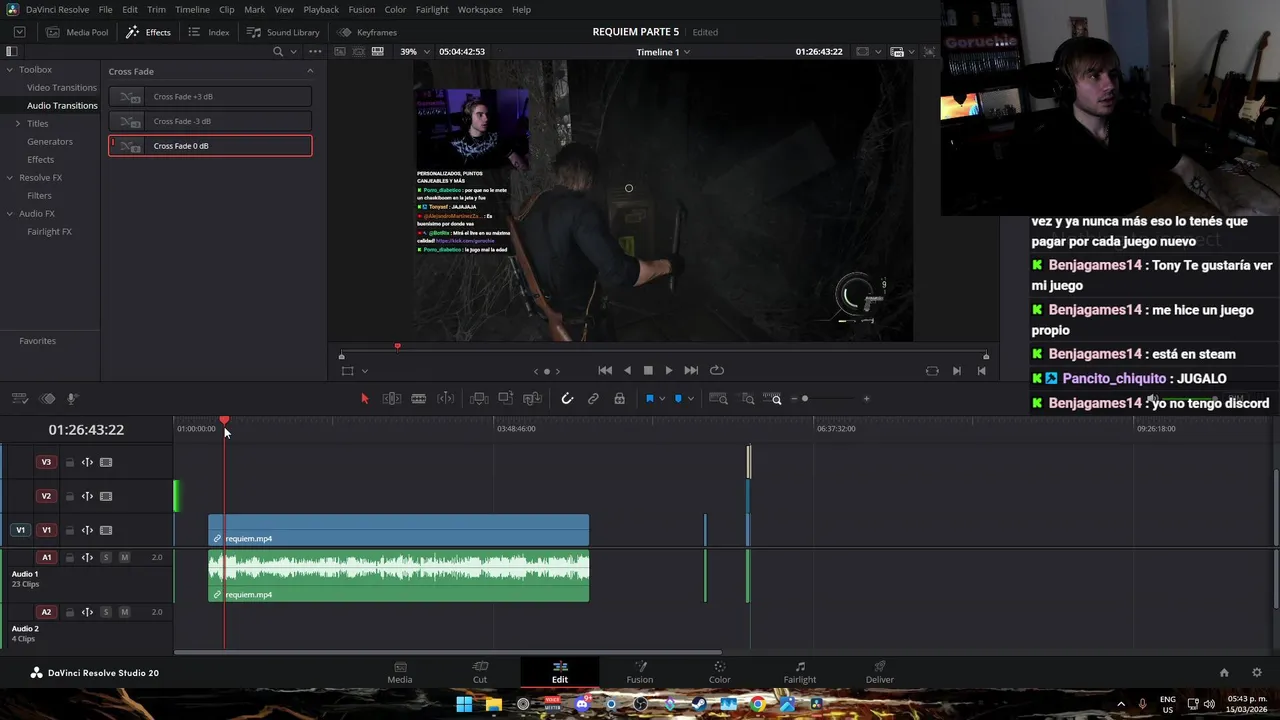Open the Marker color dropdown arrow
Screen dimensions: 1280x720
pos(690,398)
